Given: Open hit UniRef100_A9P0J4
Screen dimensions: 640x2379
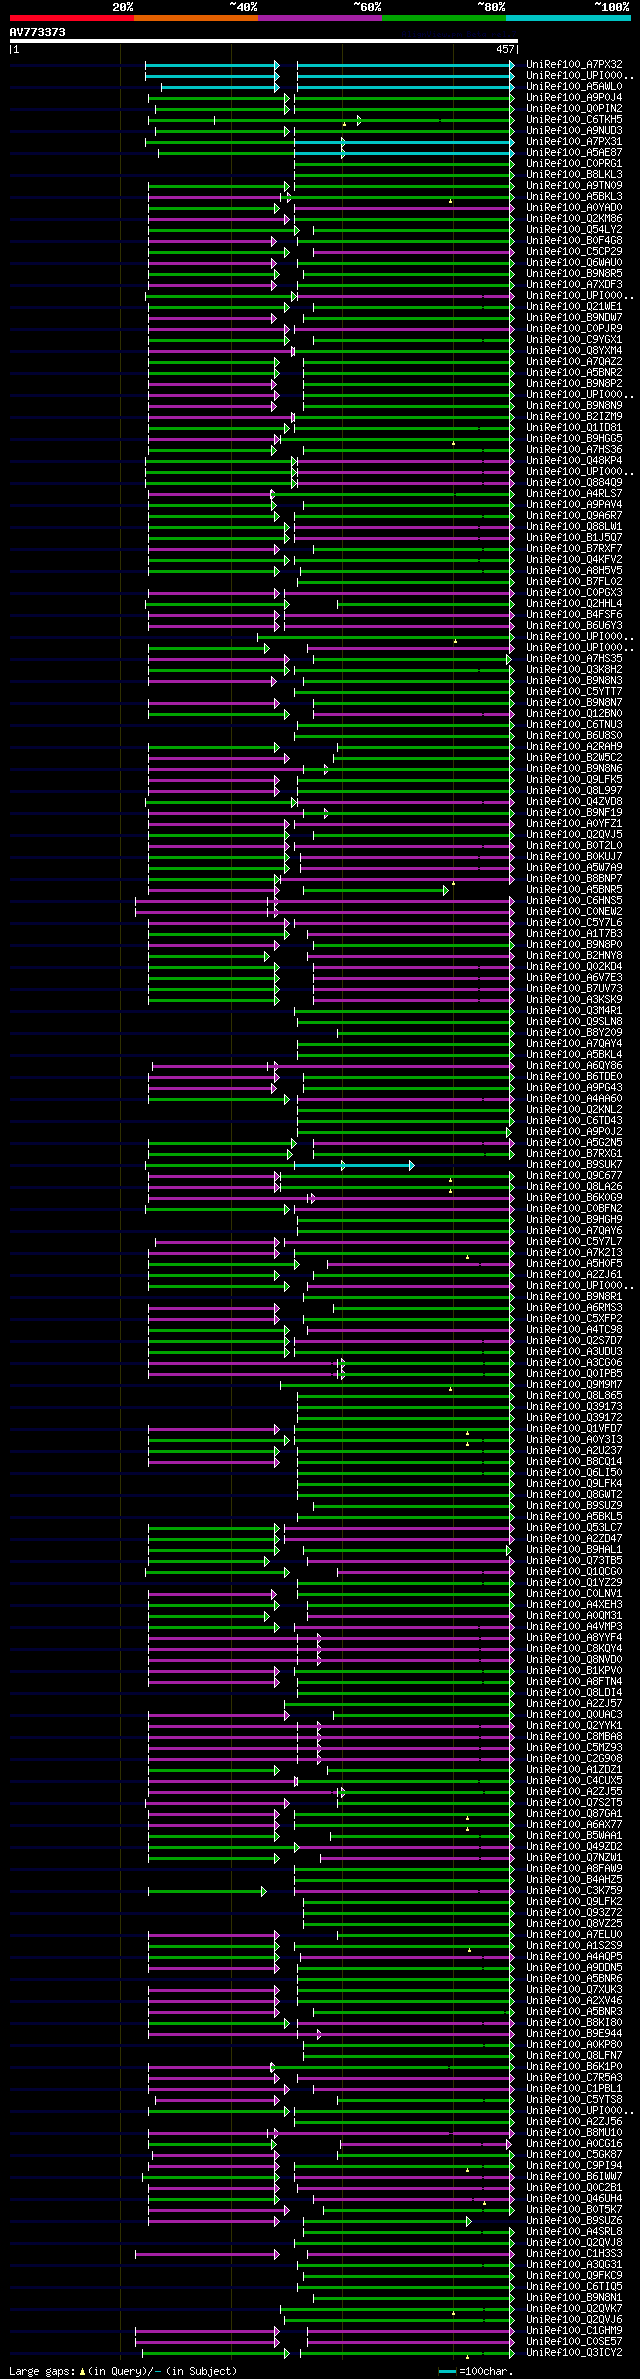Looking at the screenshot, I should [x=574, y=97].
